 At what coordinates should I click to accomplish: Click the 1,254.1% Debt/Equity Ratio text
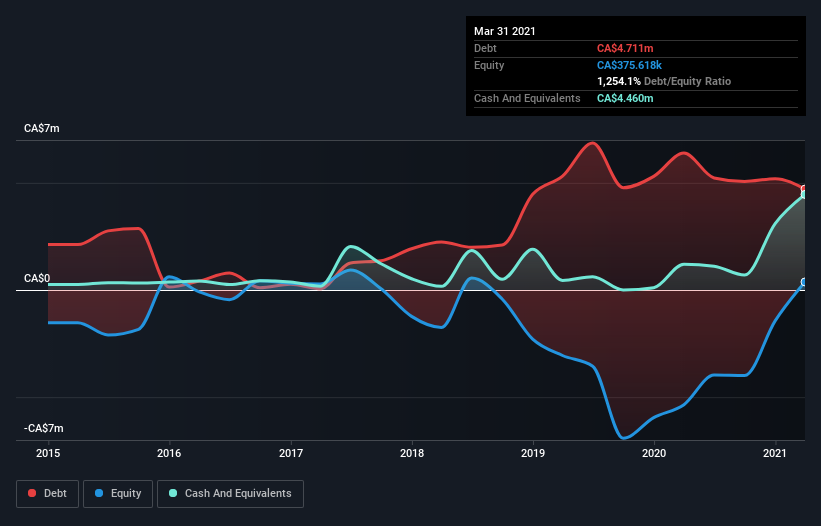(x=664, y=82)
